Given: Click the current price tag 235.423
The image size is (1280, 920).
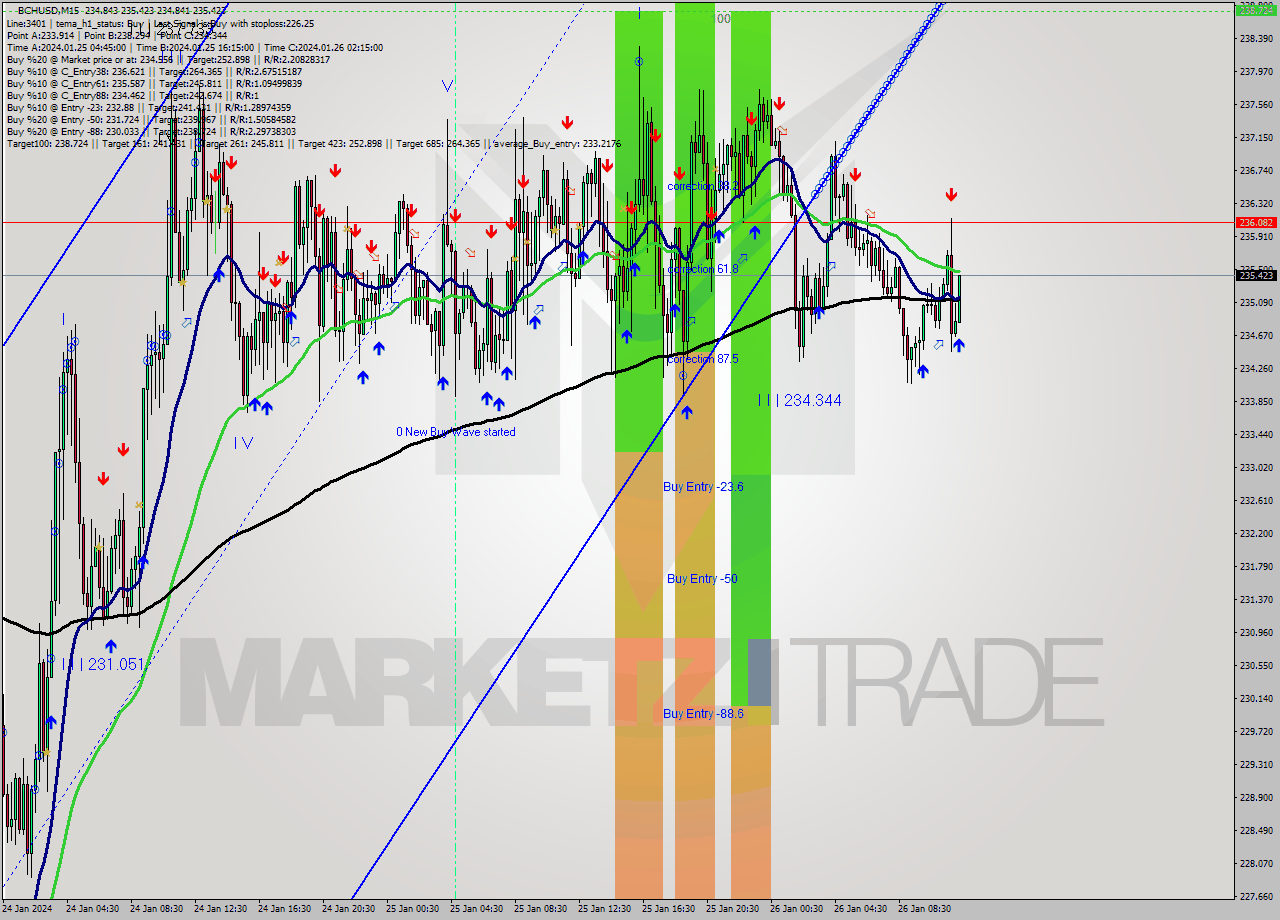Looking at the screenshot, I should tap(1256, 275).
